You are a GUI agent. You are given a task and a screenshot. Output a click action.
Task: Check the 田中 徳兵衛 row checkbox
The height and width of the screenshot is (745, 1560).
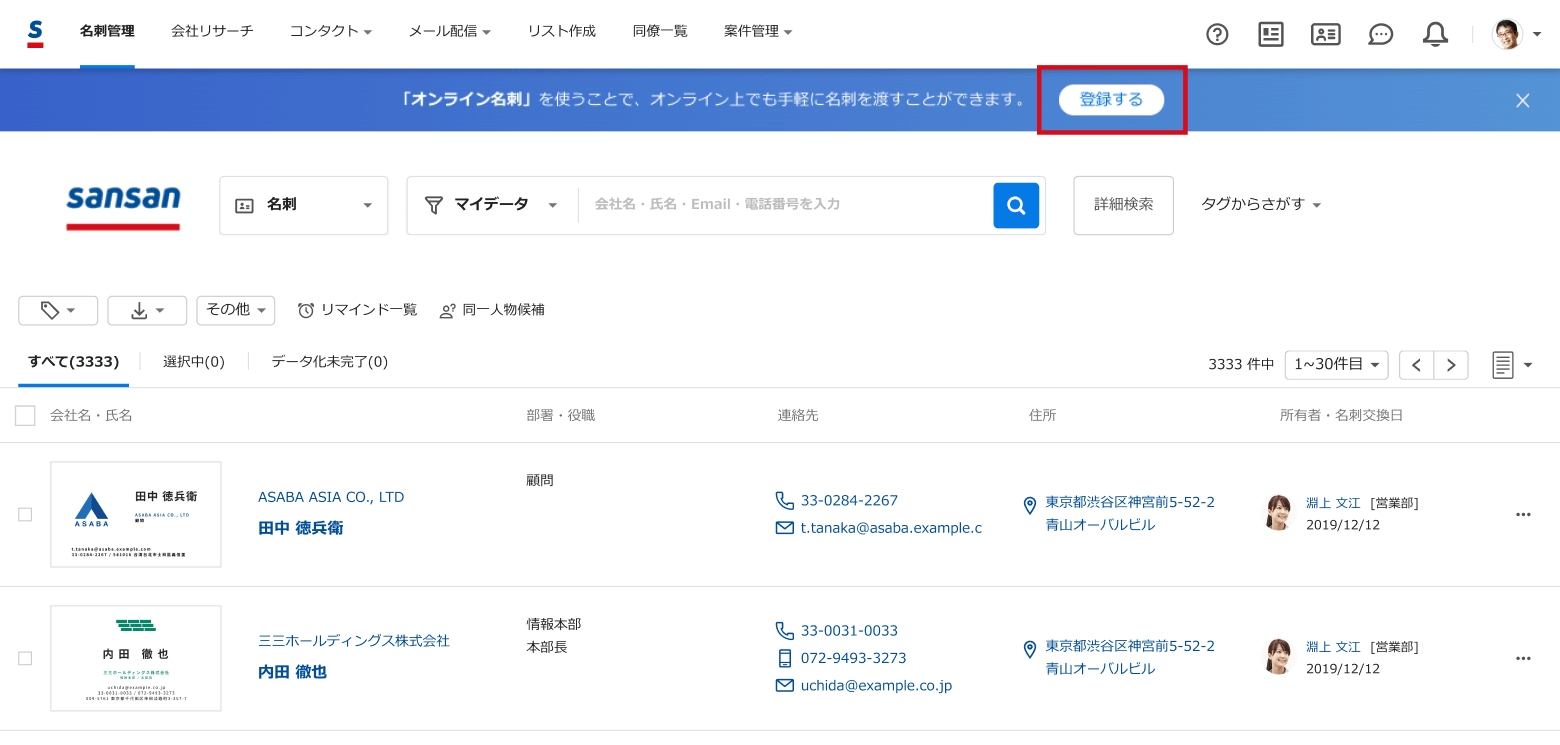25,515
